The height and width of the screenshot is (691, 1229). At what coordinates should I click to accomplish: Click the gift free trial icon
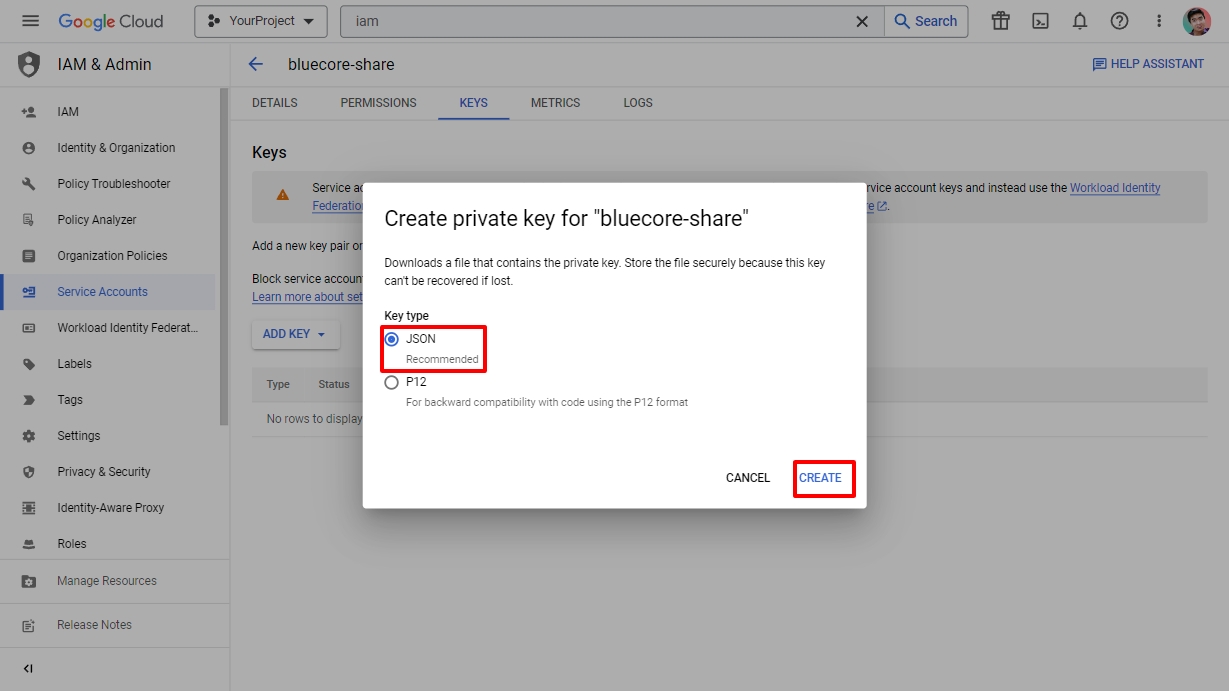(x=1000, y=21)
